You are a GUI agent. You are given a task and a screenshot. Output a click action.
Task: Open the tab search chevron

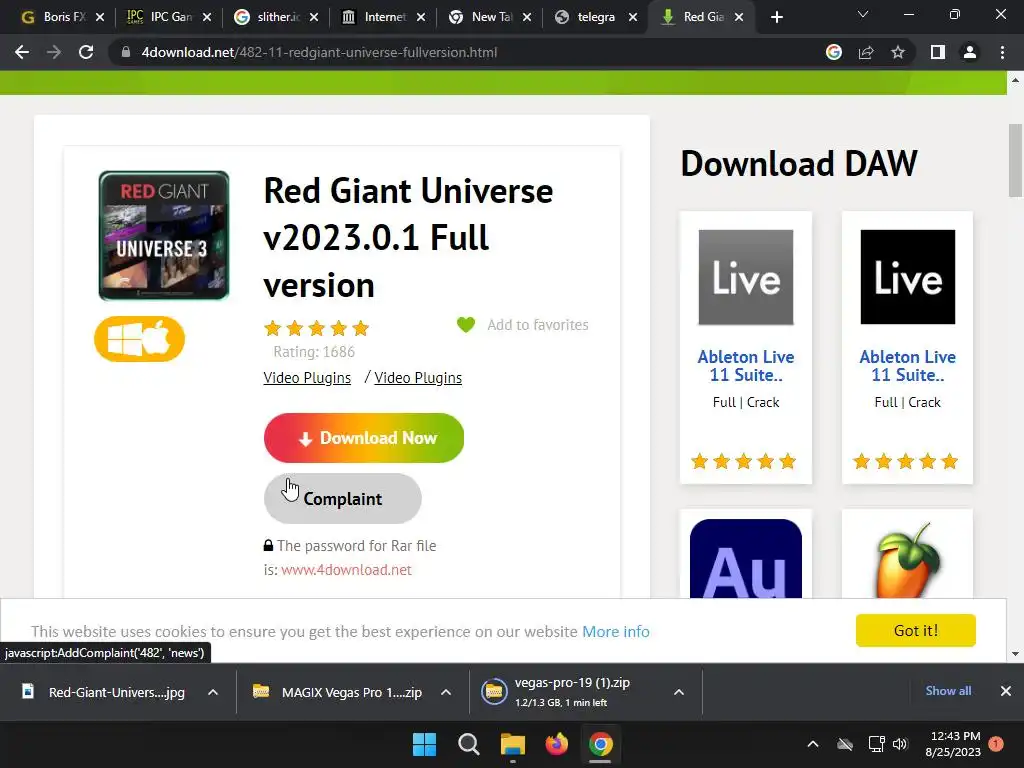tap(863, 14)
